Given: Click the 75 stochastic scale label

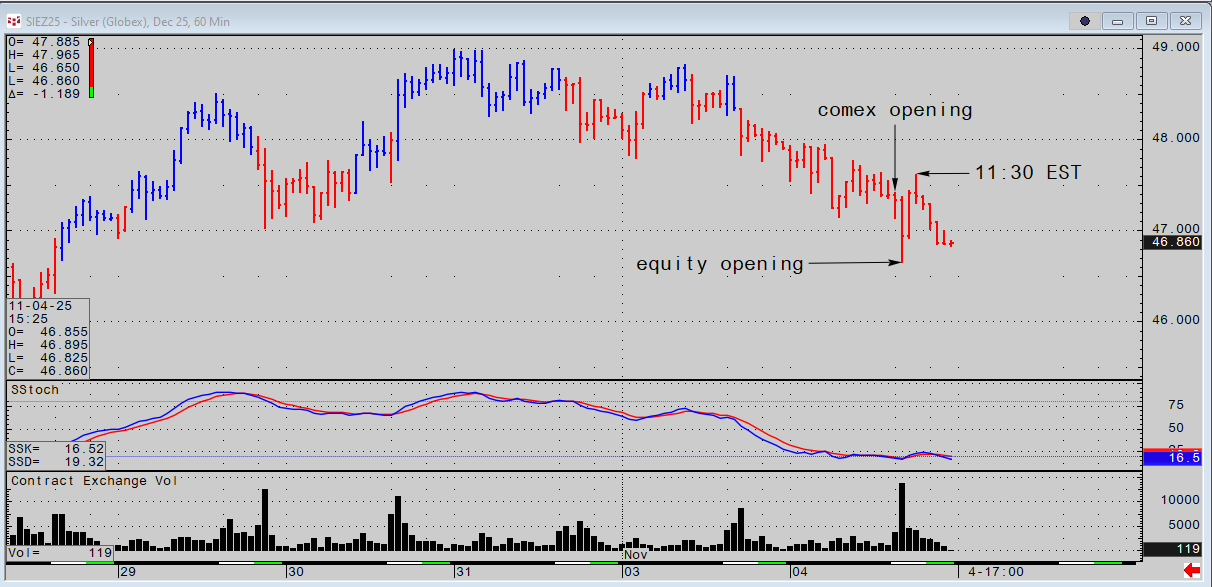Looking at the screenshot, I should [1174, 404].
